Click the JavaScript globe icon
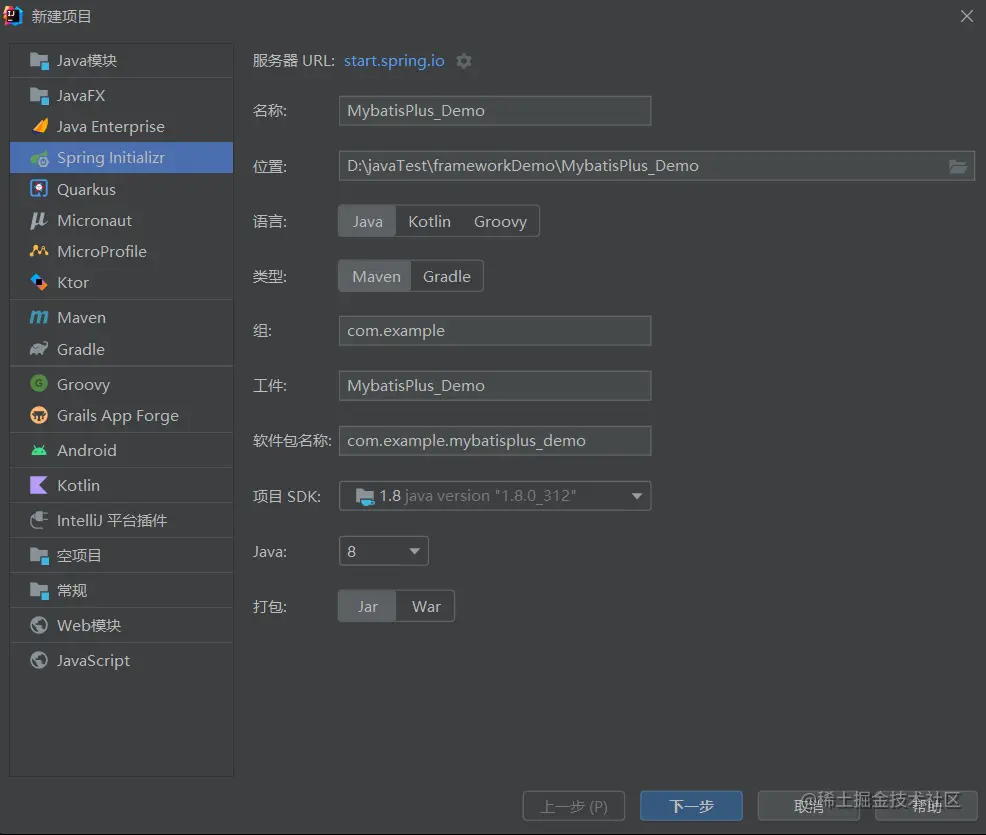This screenshot has height=835, width=986. (39, 660)
